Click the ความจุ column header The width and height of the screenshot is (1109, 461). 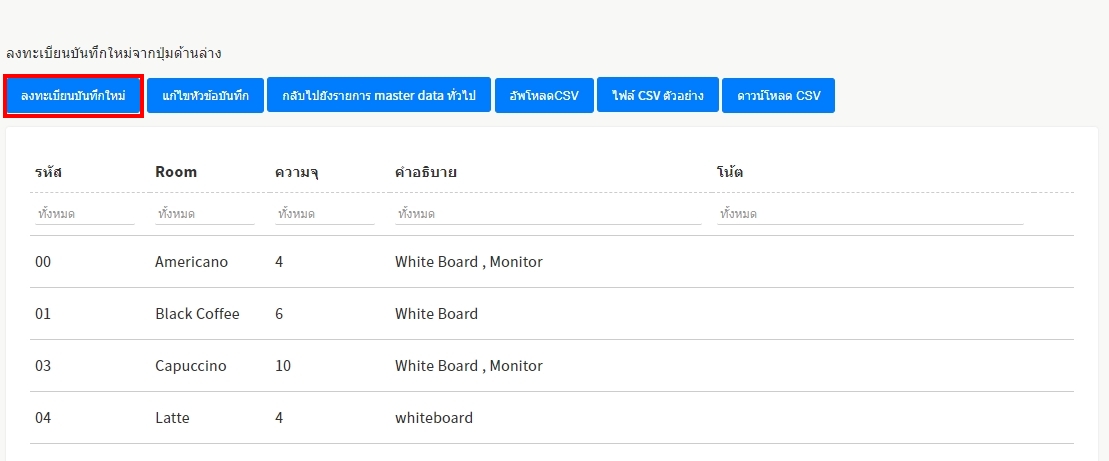(x=297, y=172)
